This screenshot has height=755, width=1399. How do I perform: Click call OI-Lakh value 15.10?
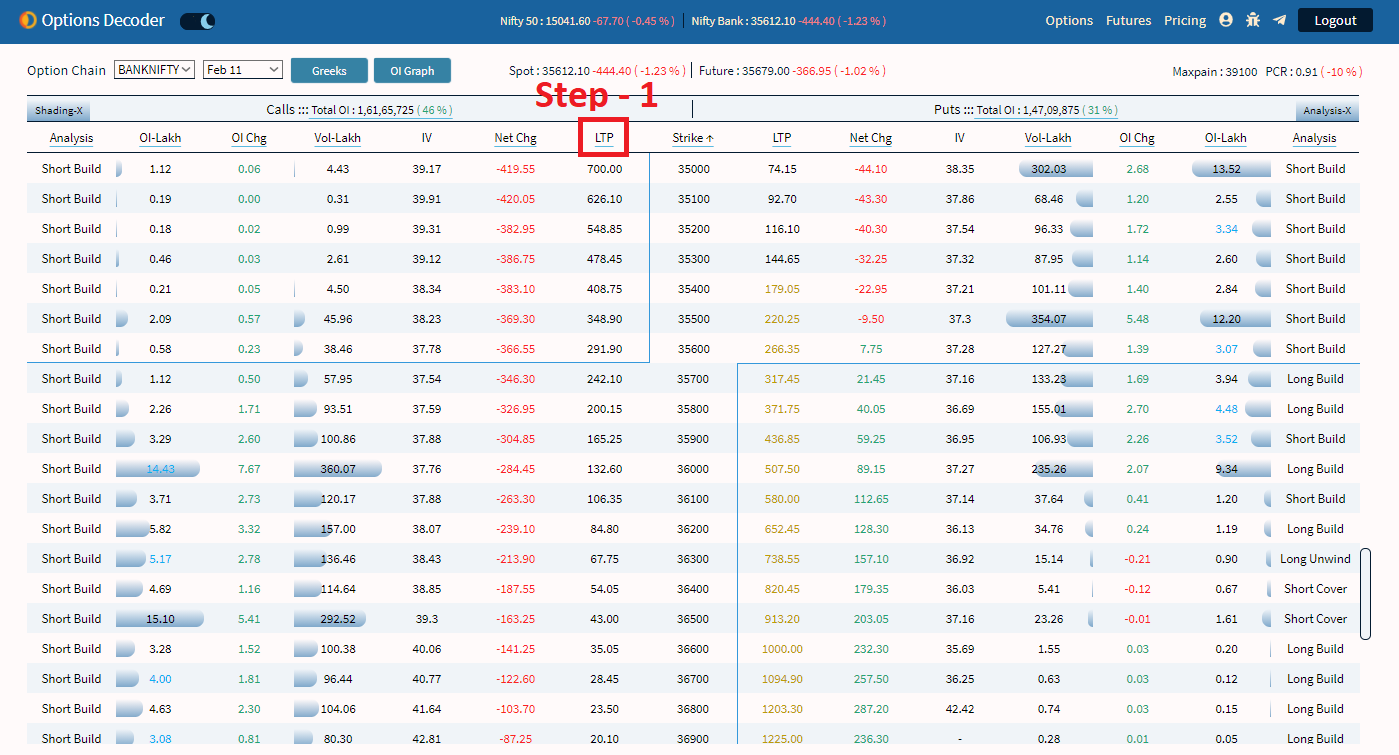(160, 619)
